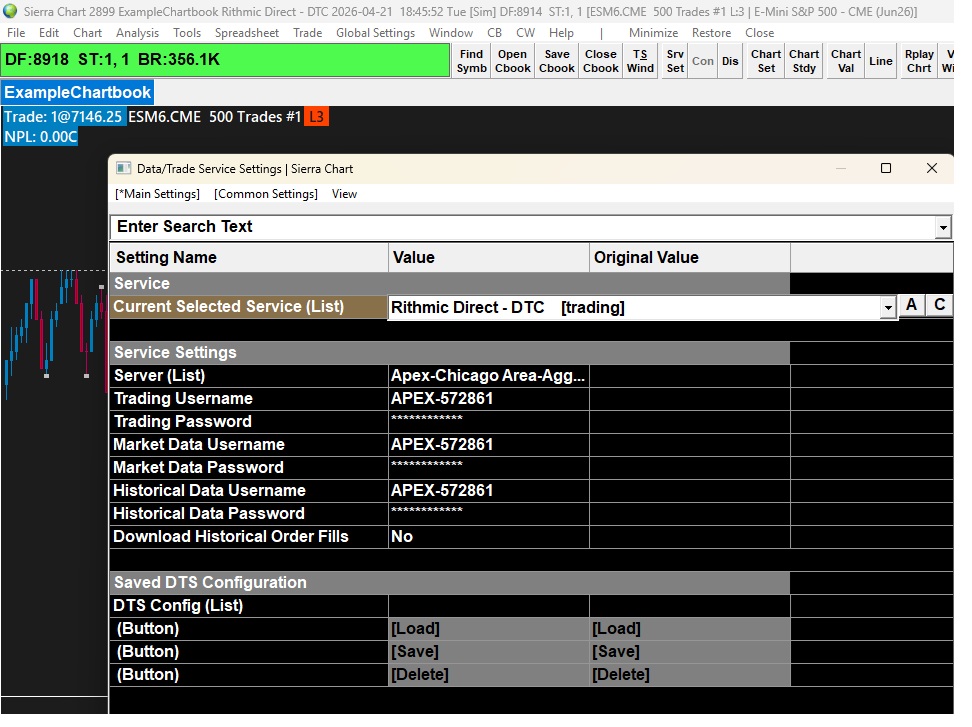
Task: Open the Help menu
Action: coord(561,33)
